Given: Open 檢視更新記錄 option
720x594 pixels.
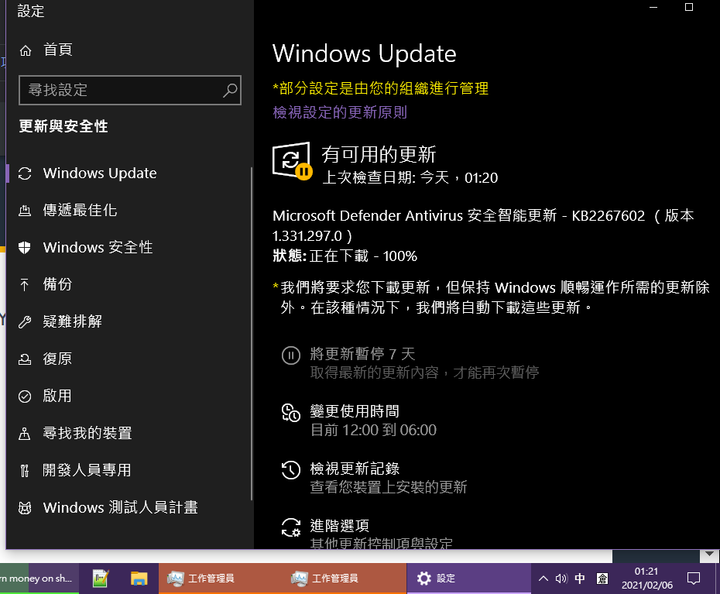Looking at the screenshot, I should point(374,478).
